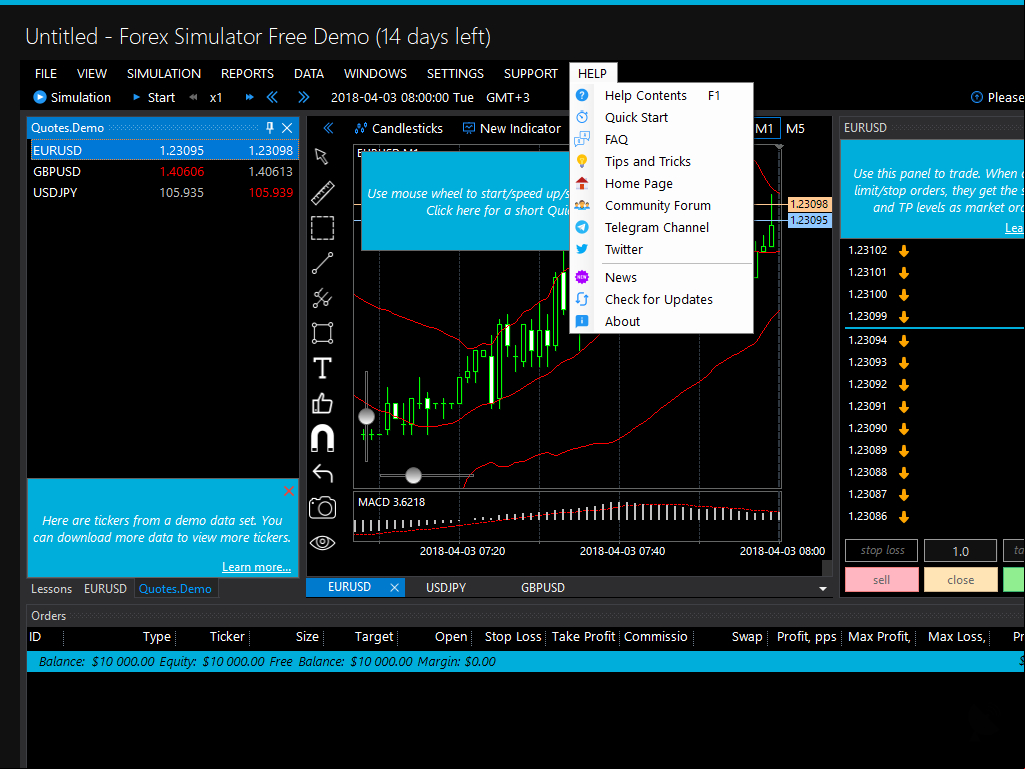Close the EURUSD chart tab
The height and width of the screenshot is (769, 1025).
tap(394, 587)
